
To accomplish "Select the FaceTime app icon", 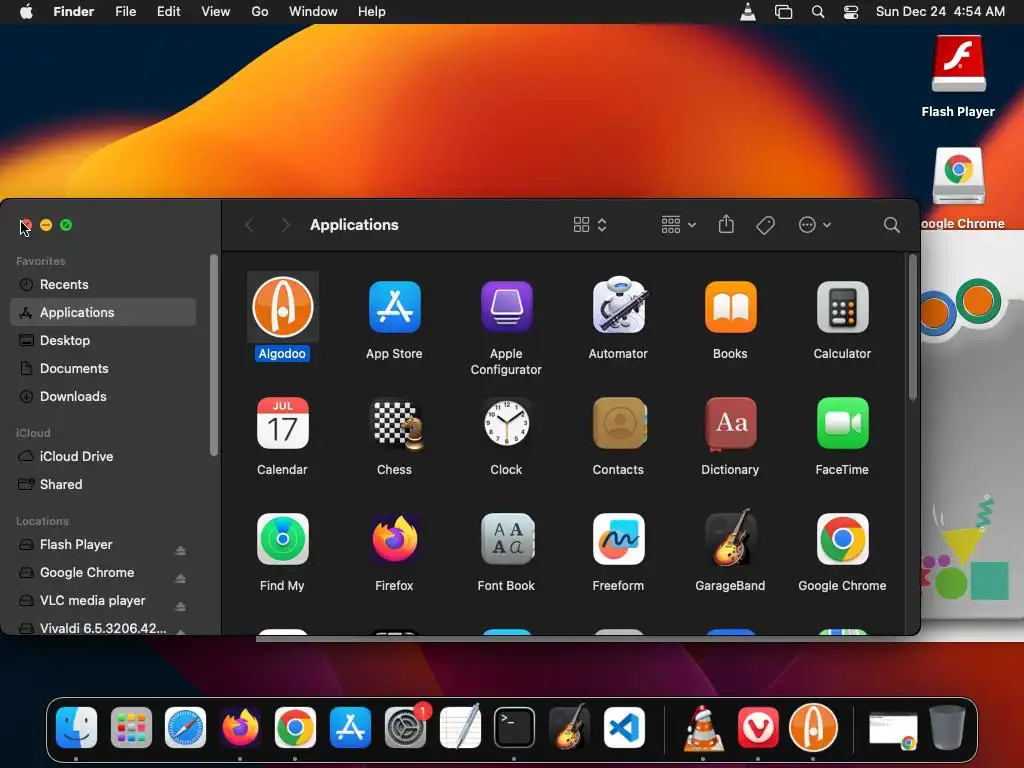I will click(842, 423).
